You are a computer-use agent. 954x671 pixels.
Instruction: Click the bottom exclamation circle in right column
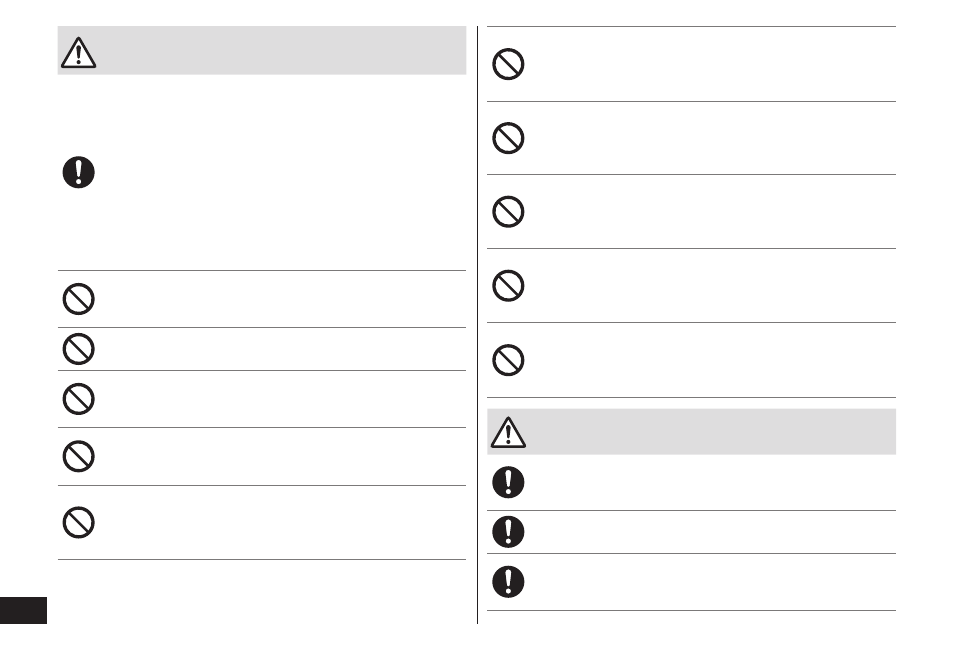click(x=508, y=582)
